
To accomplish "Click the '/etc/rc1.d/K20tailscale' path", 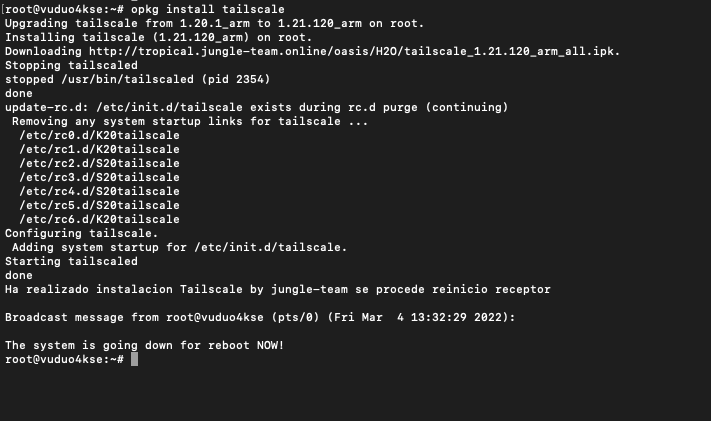I will tap(99, 149).
